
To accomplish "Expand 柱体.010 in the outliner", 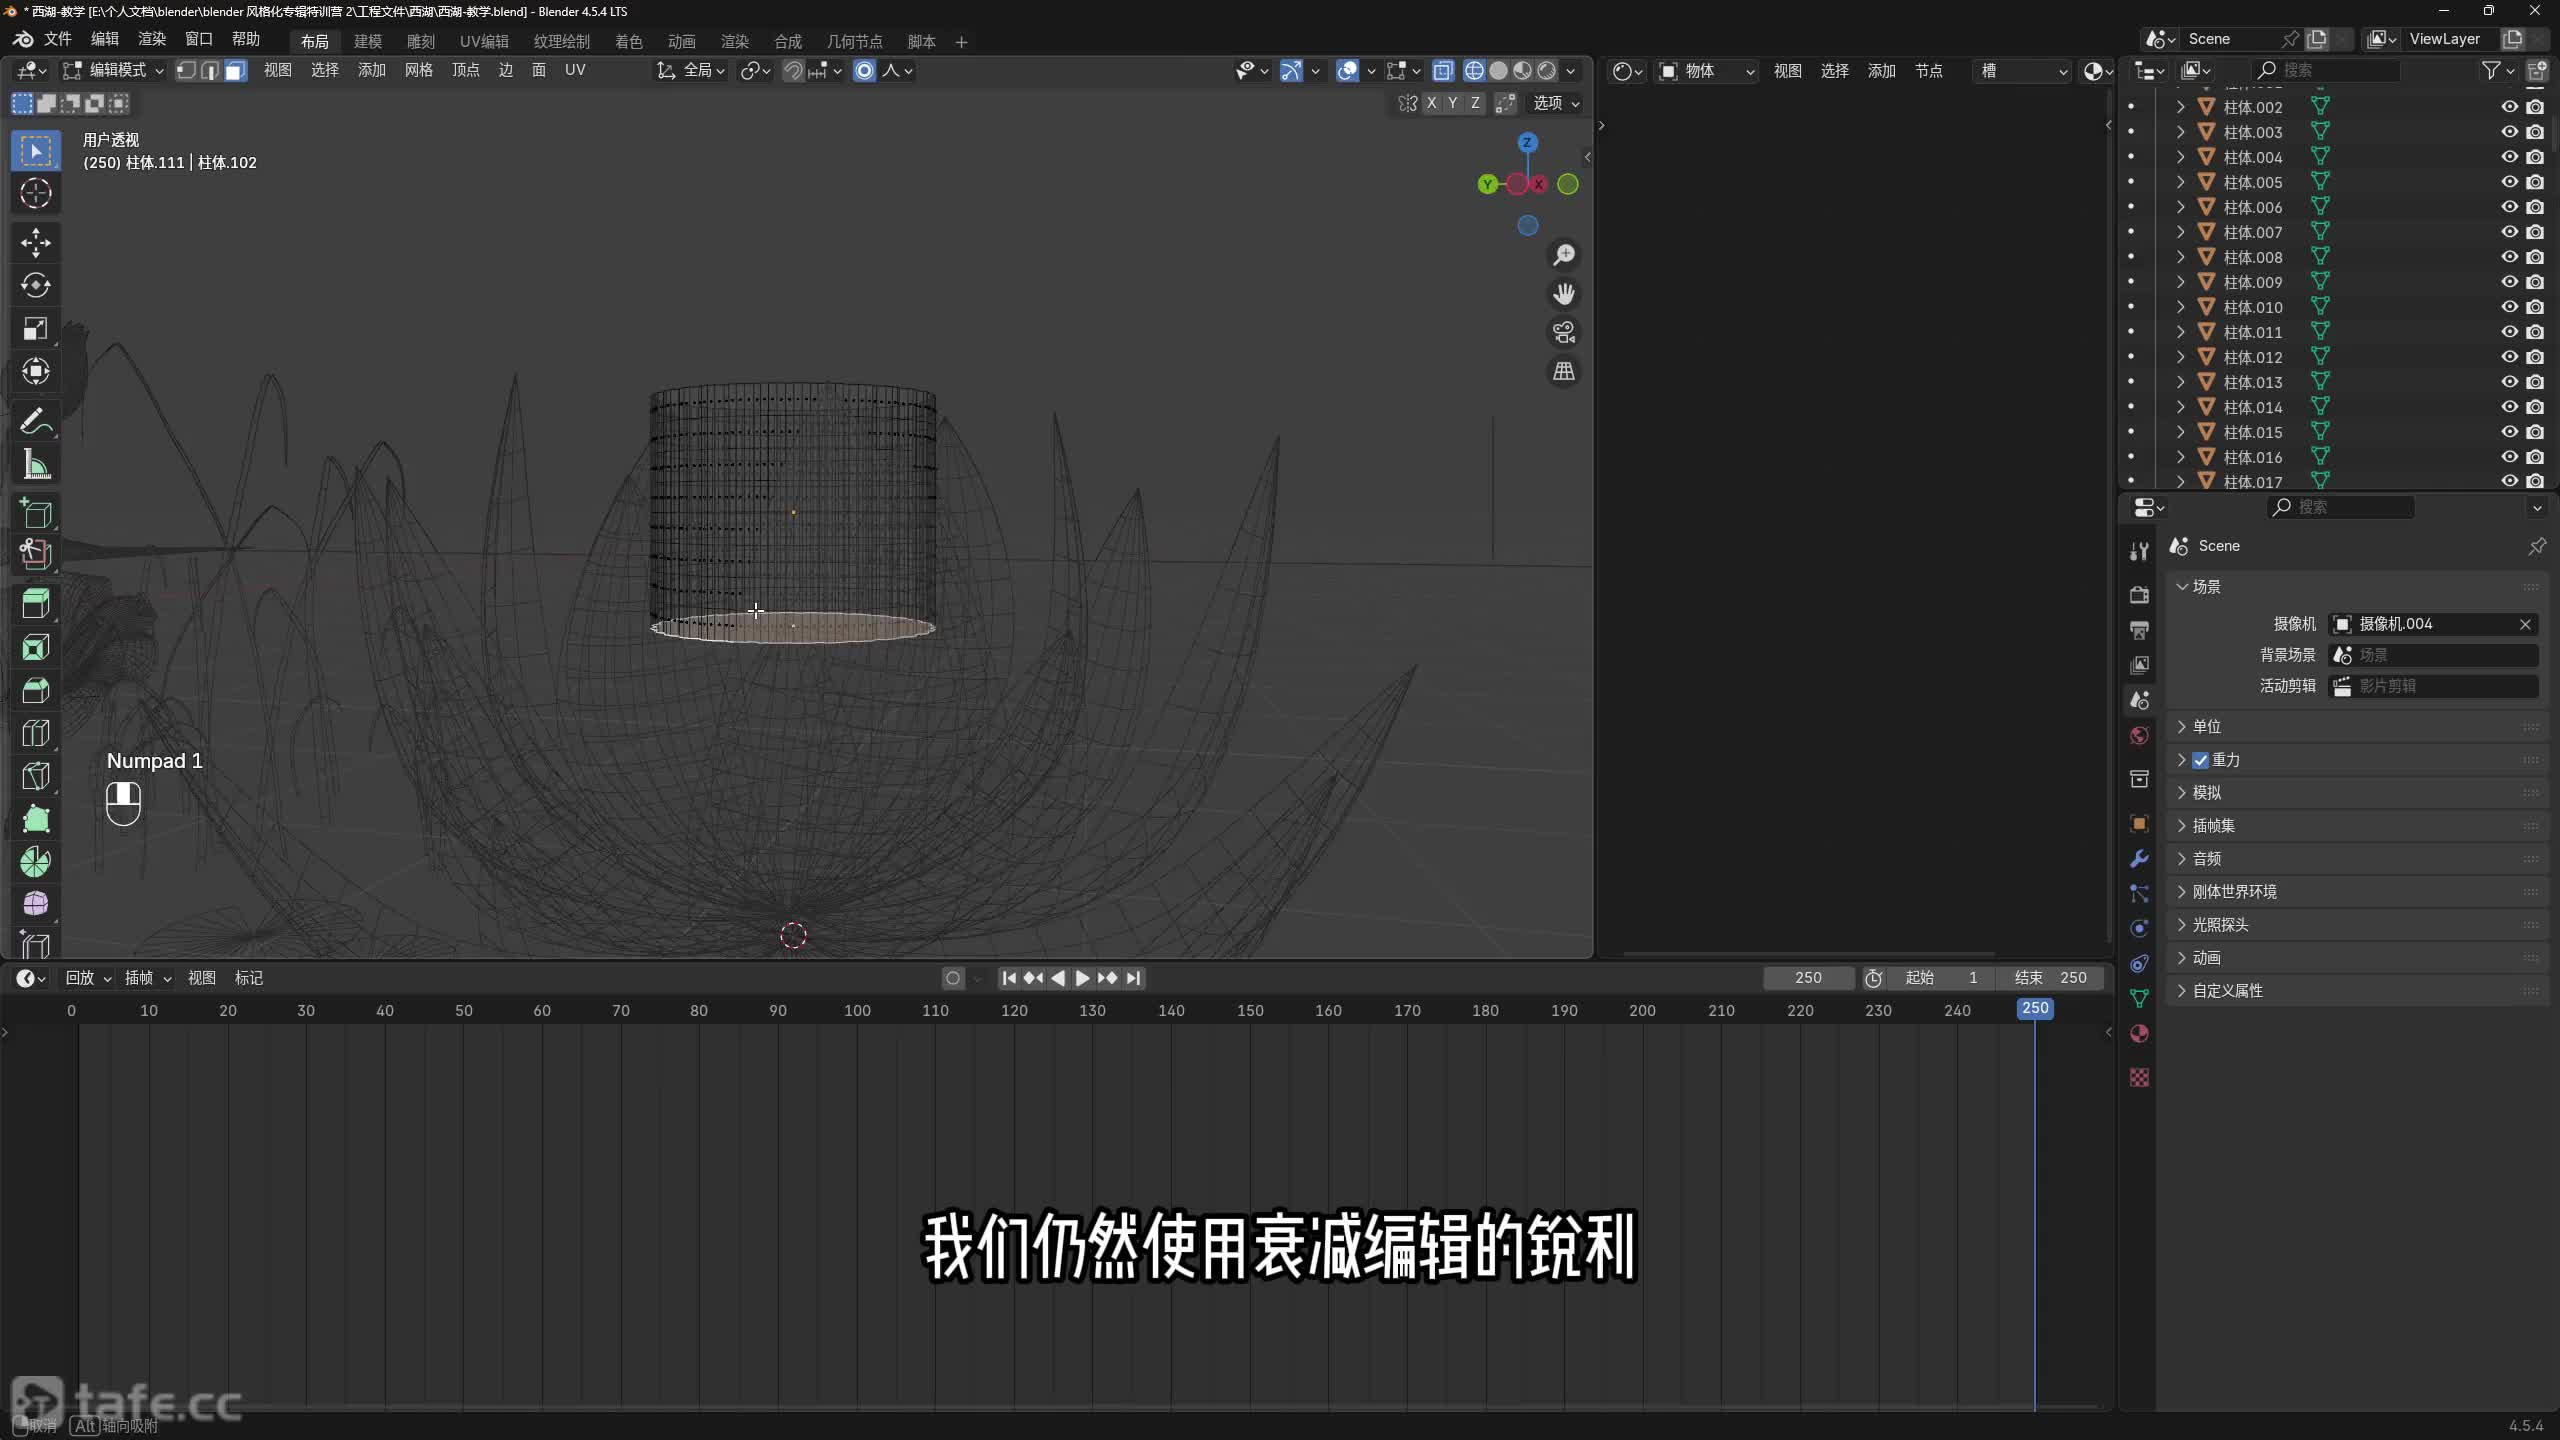I will [x=2181, y=307].
